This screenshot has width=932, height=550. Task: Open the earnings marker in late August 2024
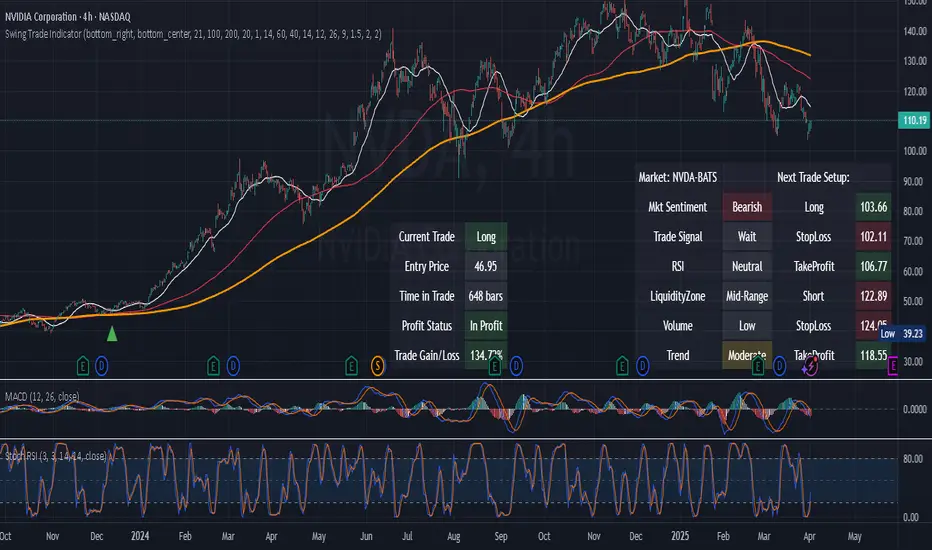pos(495,366)
